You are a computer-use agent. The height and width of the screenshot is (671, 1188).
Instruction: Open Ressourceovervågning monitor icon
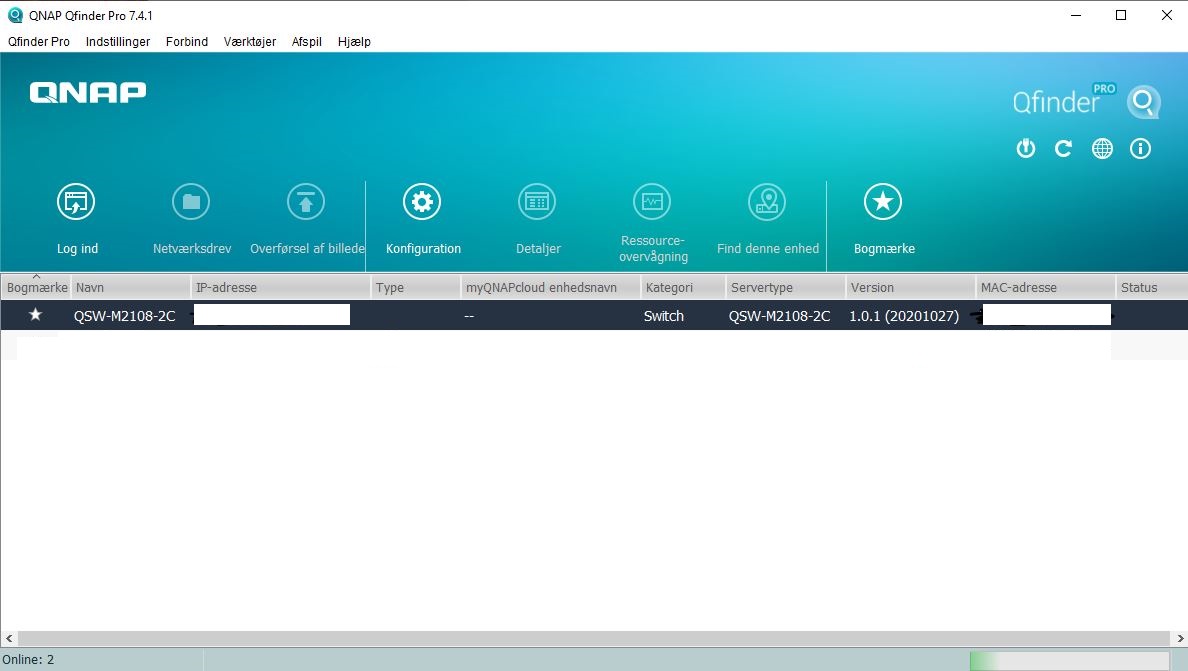[652, 201]
